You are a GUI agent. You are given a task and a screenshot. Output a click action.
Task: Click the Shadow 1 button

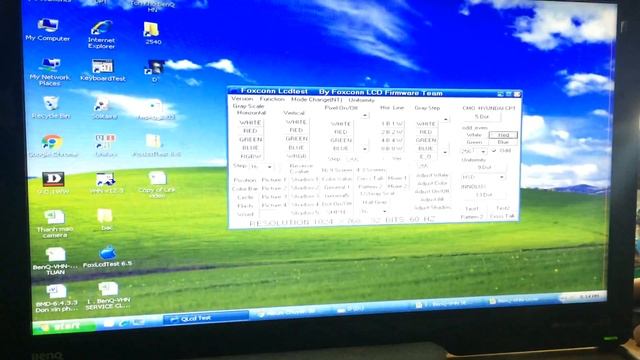[x=304, y=180]
